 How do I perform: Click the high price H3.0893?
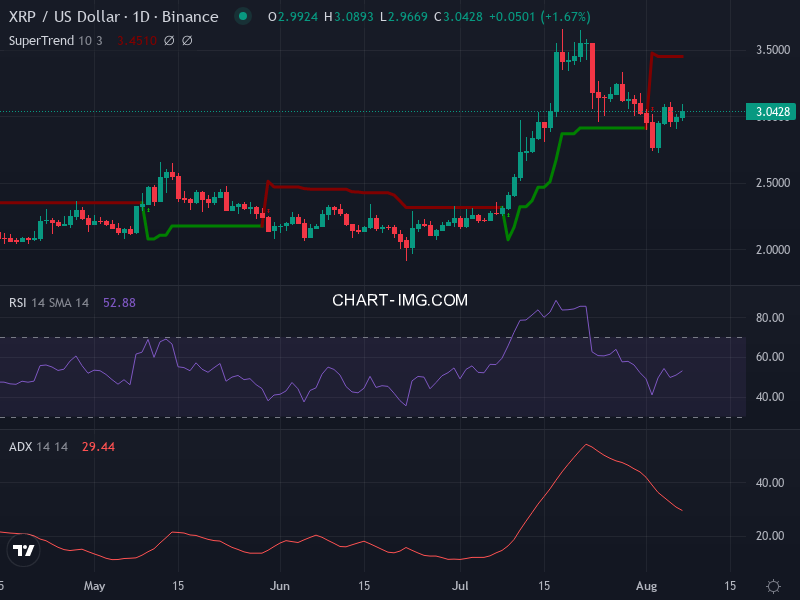[349, 17]
